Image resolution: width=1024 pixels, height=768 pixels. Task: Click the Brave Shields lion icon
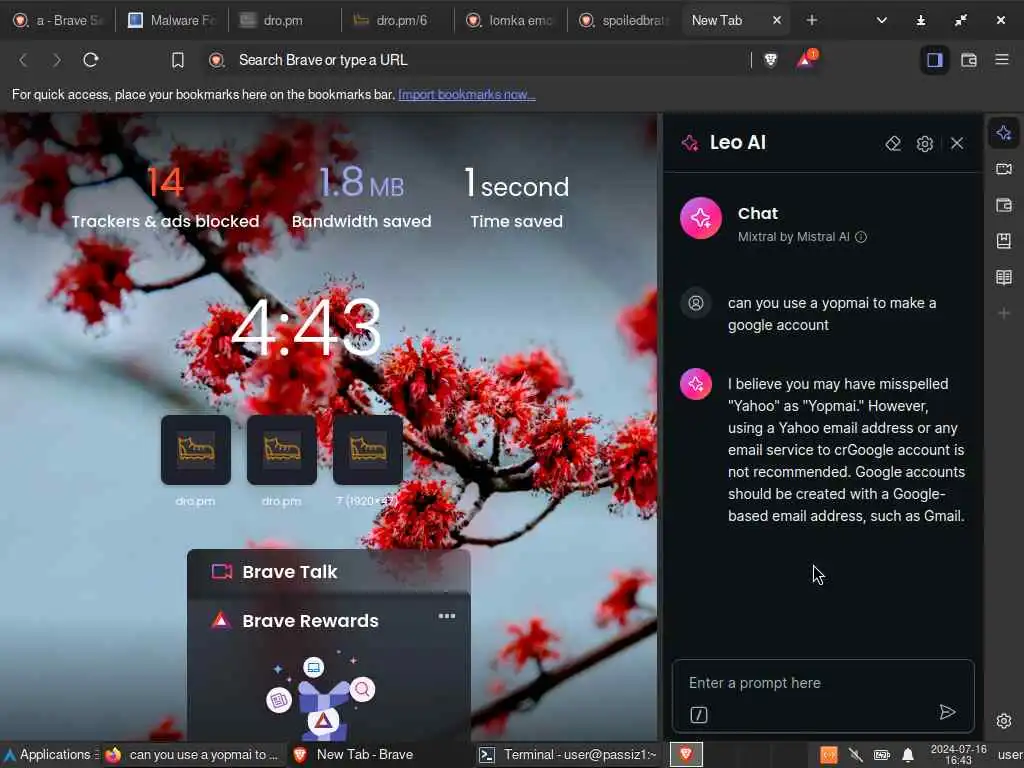click(x=771, y=60)
